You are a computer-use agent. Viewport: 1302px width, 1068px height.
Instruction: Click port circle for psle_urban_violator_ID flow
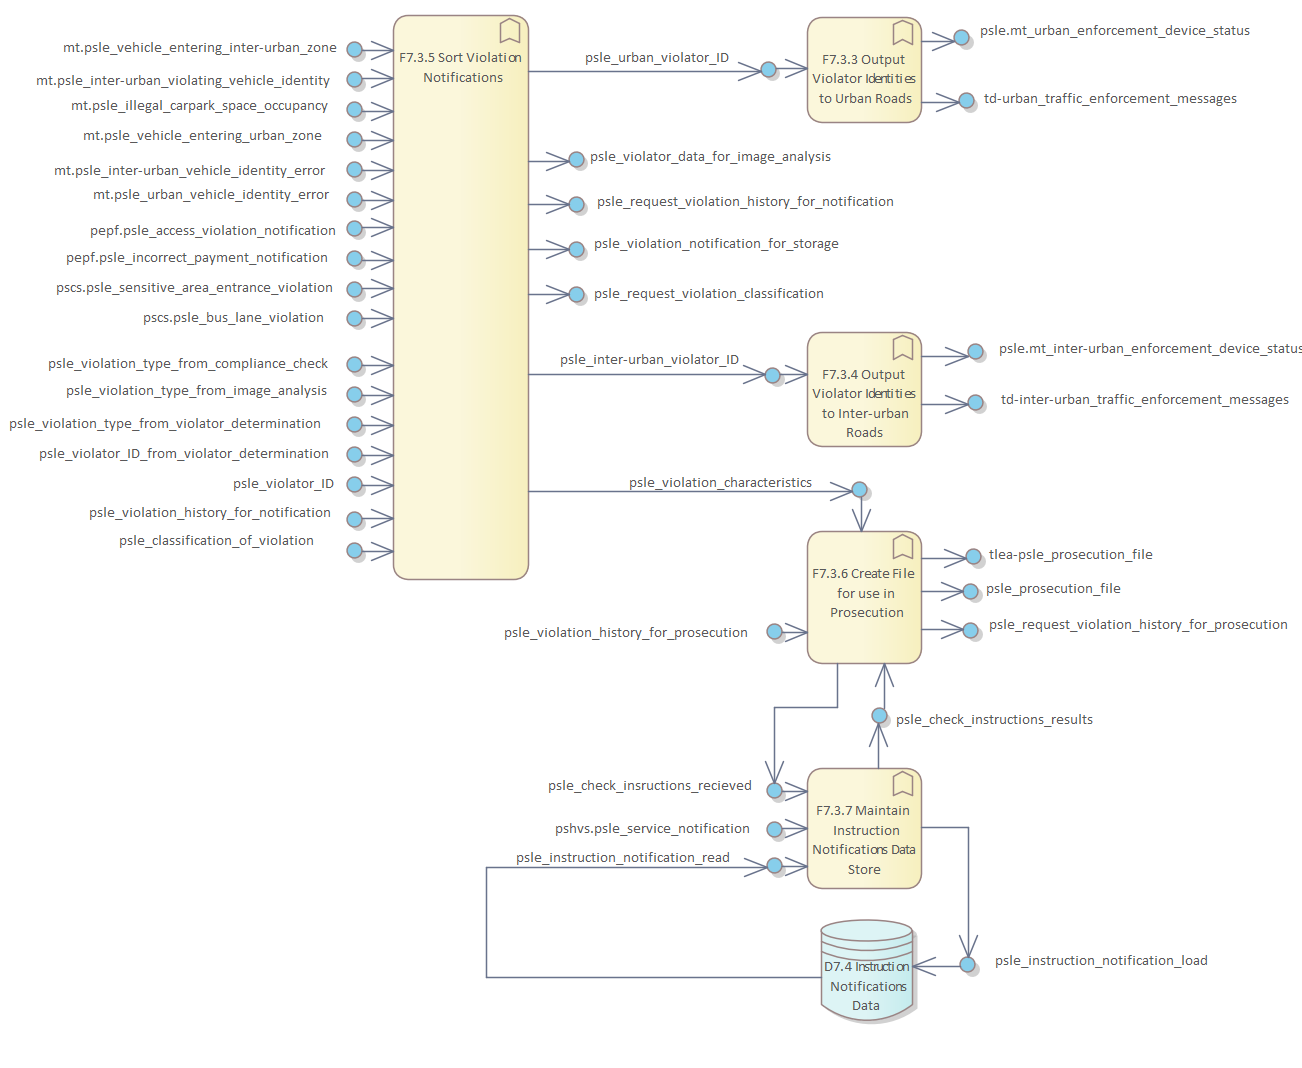tap(768, 70)
